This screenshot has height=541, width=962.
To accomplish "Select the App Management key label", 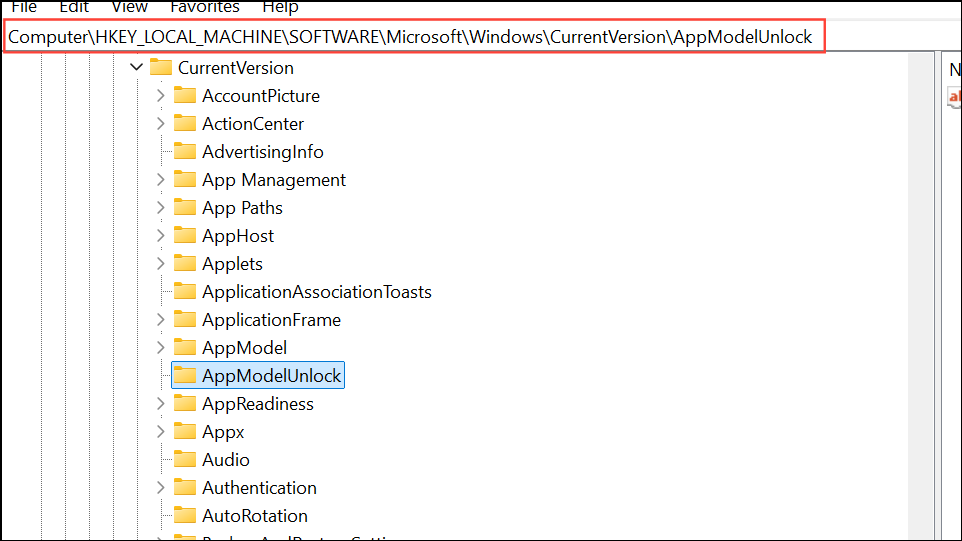I will [274, 180].
